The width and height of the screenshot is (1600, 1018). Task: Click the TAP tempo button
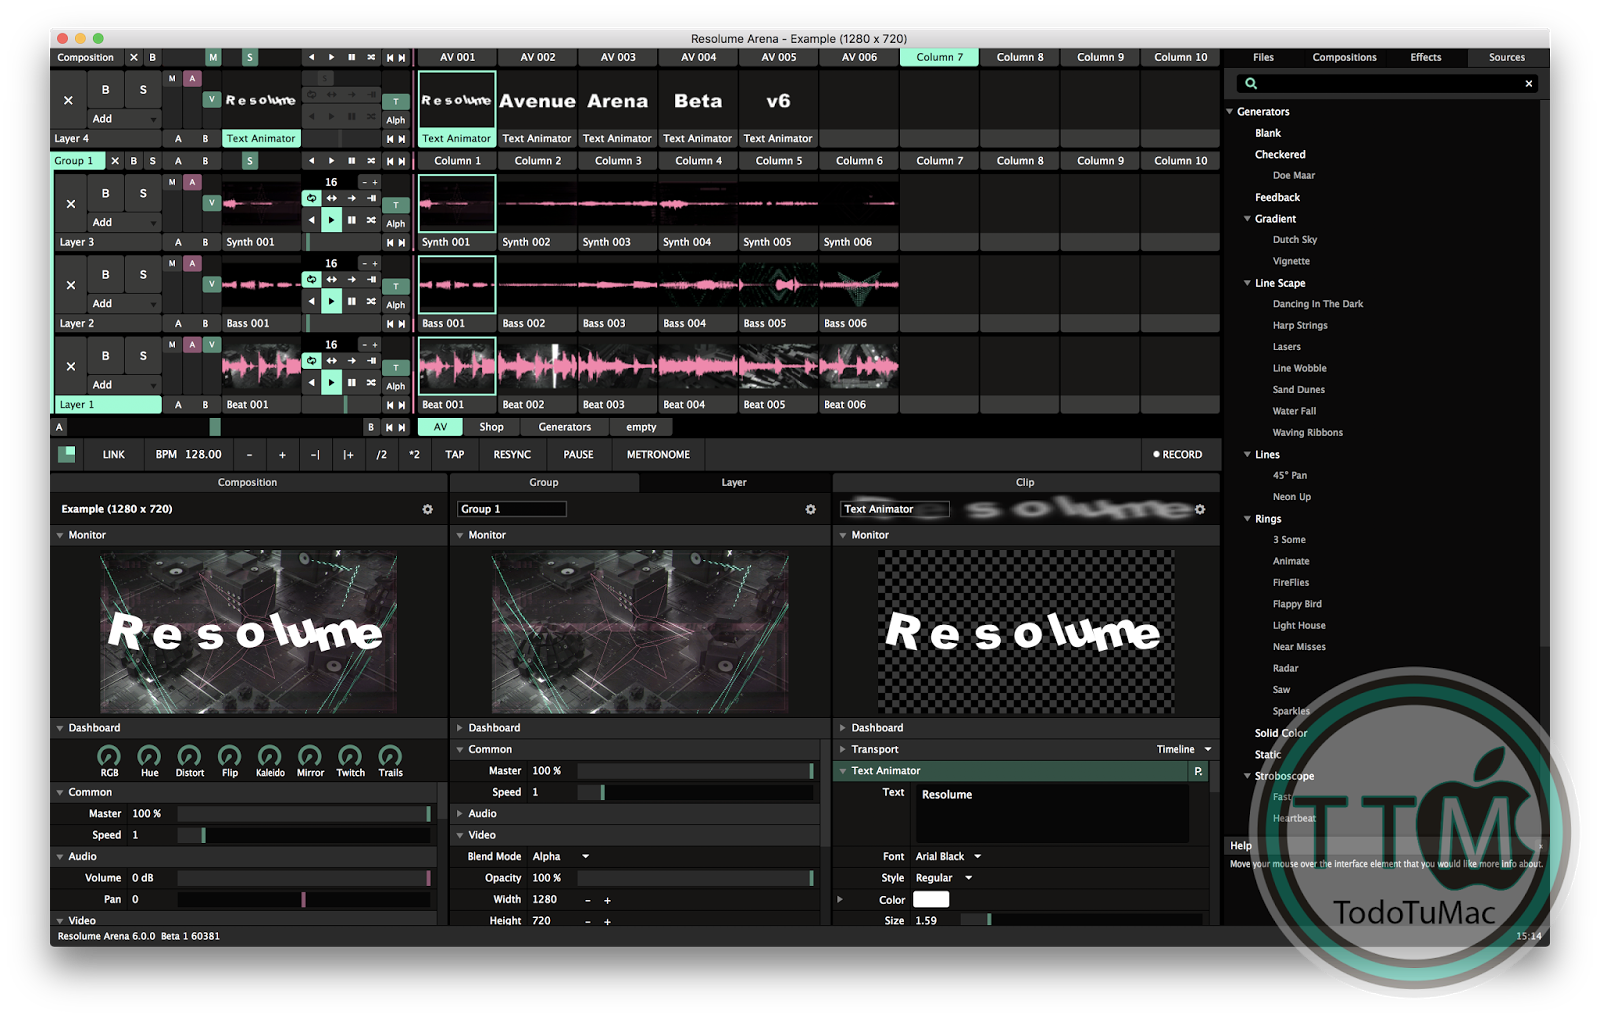coord(455,455)
